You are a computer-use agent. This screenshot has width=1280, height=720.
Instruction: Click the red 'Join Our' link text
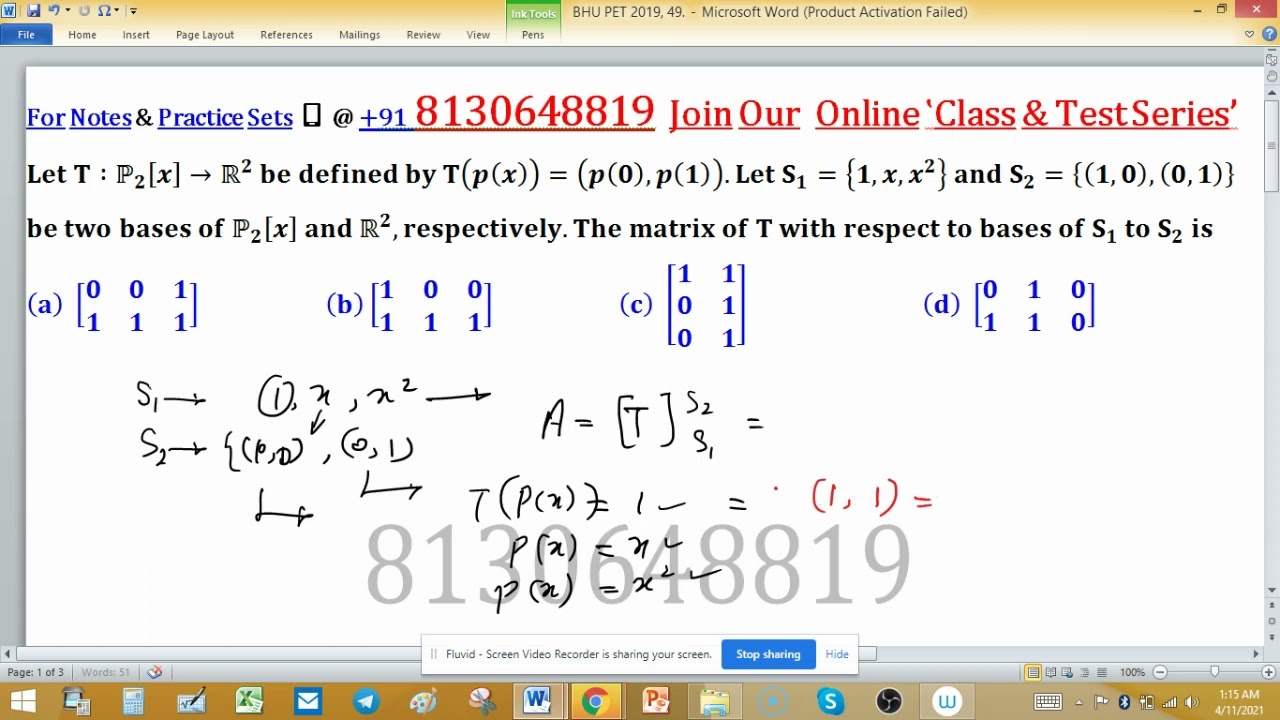[734, 114]
